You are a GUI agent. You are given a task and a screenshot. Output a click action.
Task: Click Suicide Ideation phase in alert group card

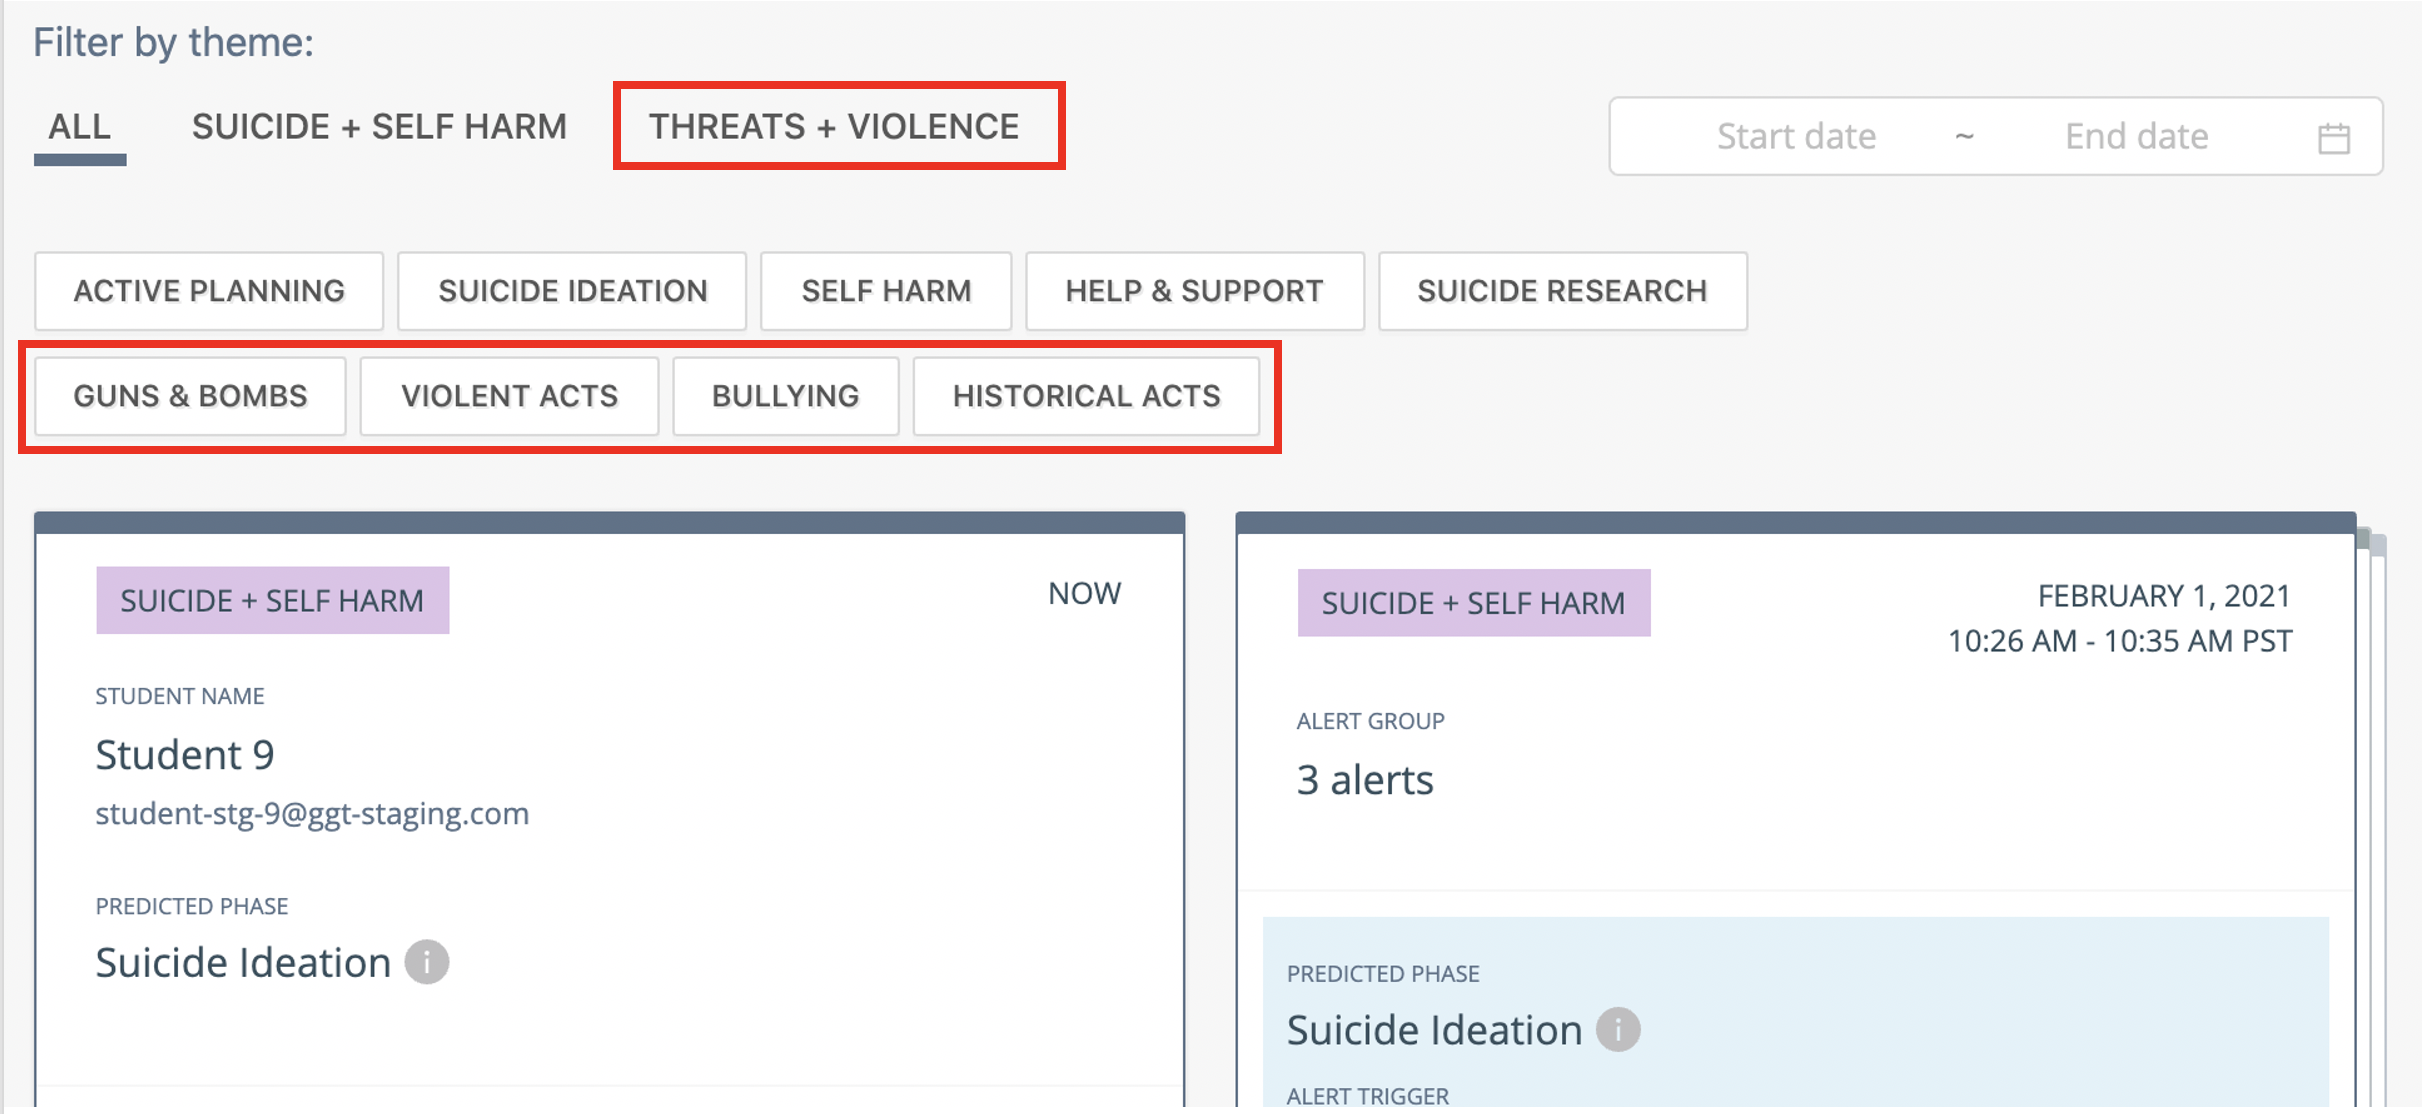[1434, 1030]
